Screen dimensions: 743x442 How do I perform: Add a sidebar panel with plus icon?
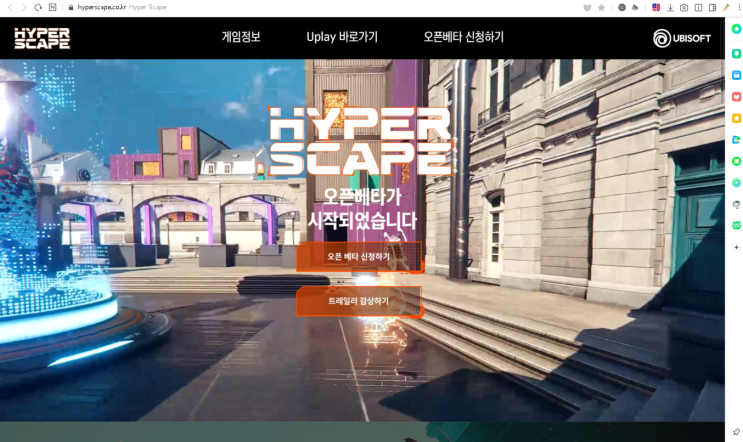tap(736, 247)
